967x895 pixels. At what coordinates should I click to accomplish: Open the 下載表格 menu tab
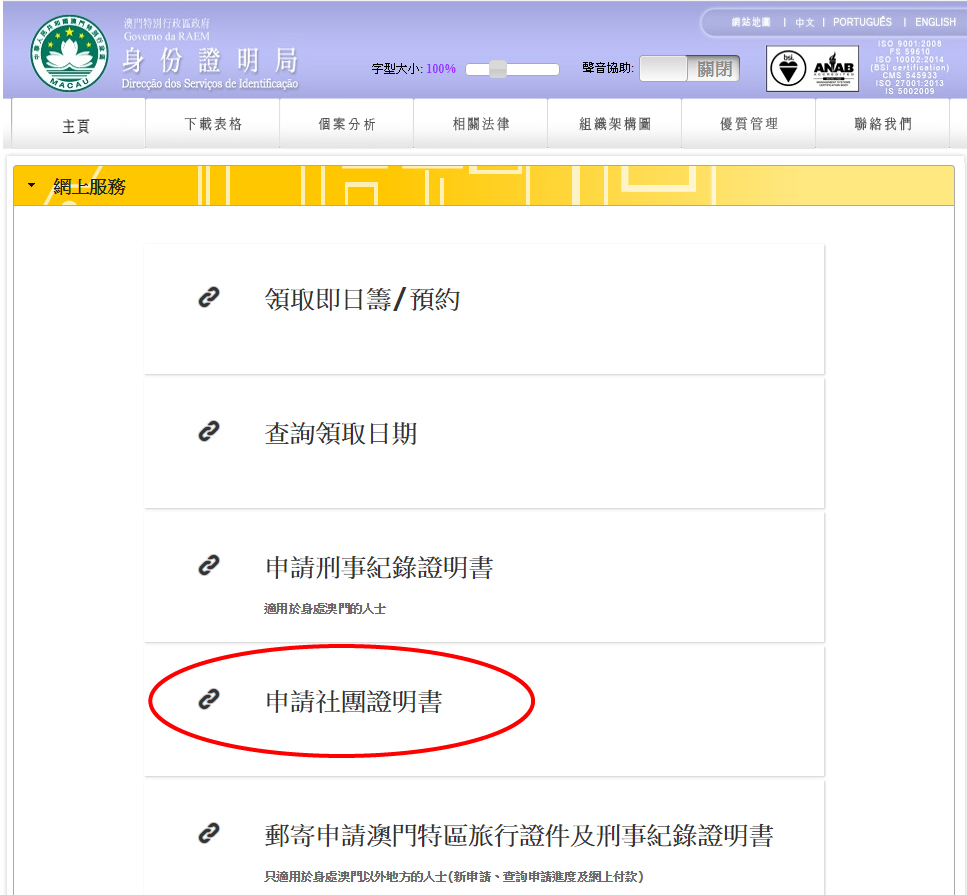coord(213,124)
